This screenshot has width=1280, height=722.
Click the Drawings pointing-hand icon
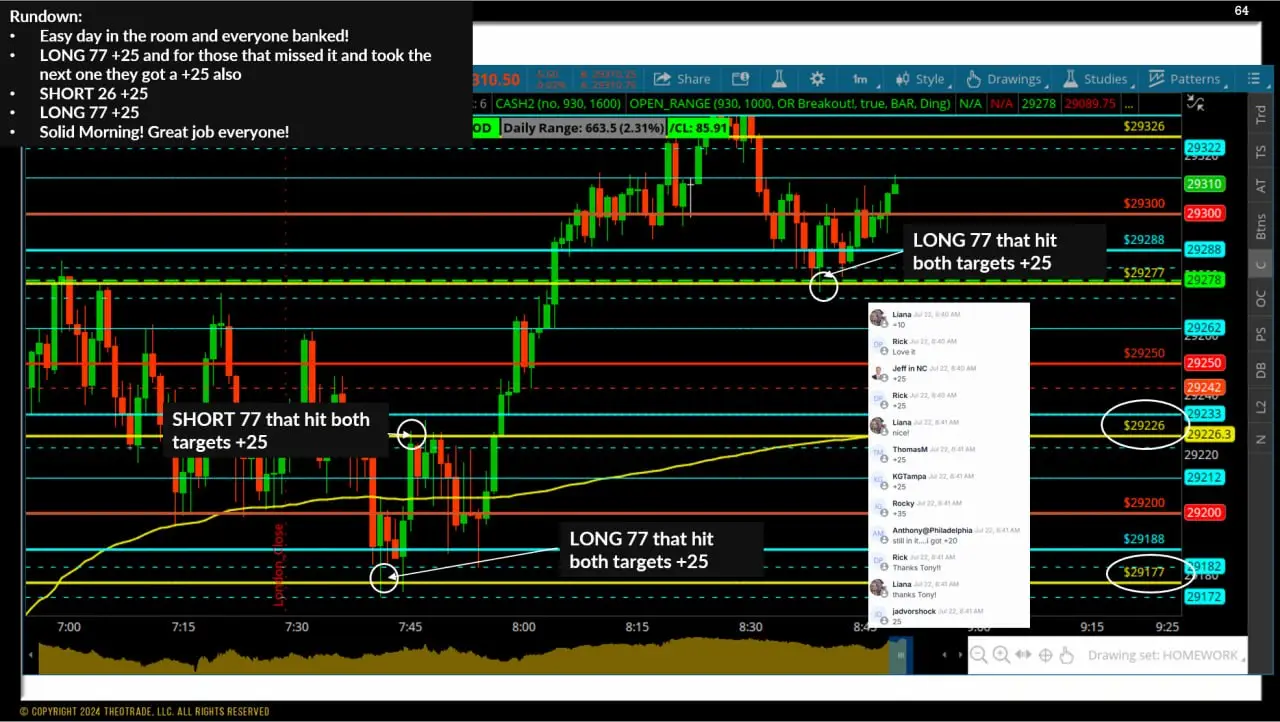(973, 79)
